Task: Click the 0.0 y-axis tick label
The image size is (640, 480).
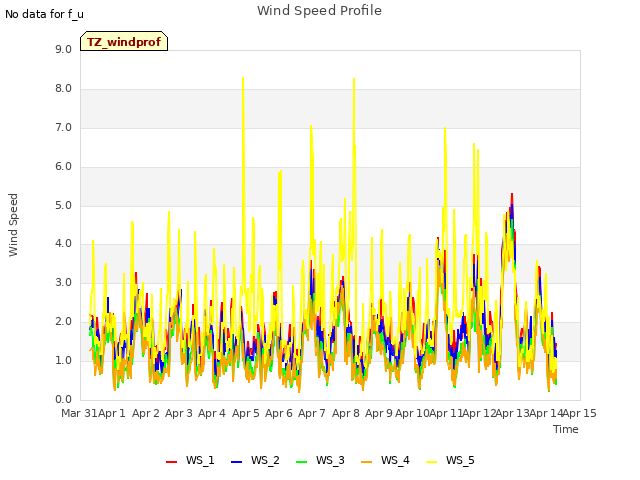Action: 63,400
